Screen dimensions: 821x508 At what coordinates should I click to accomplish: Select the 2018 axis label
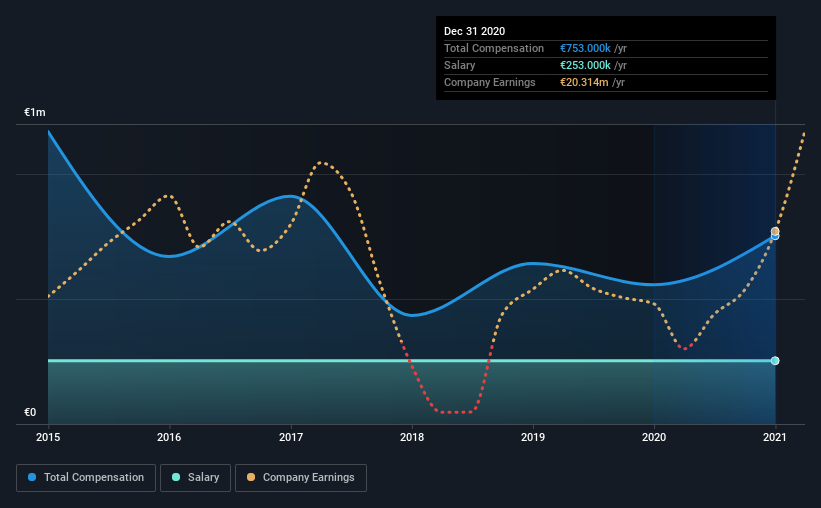[x=412, y=437]
